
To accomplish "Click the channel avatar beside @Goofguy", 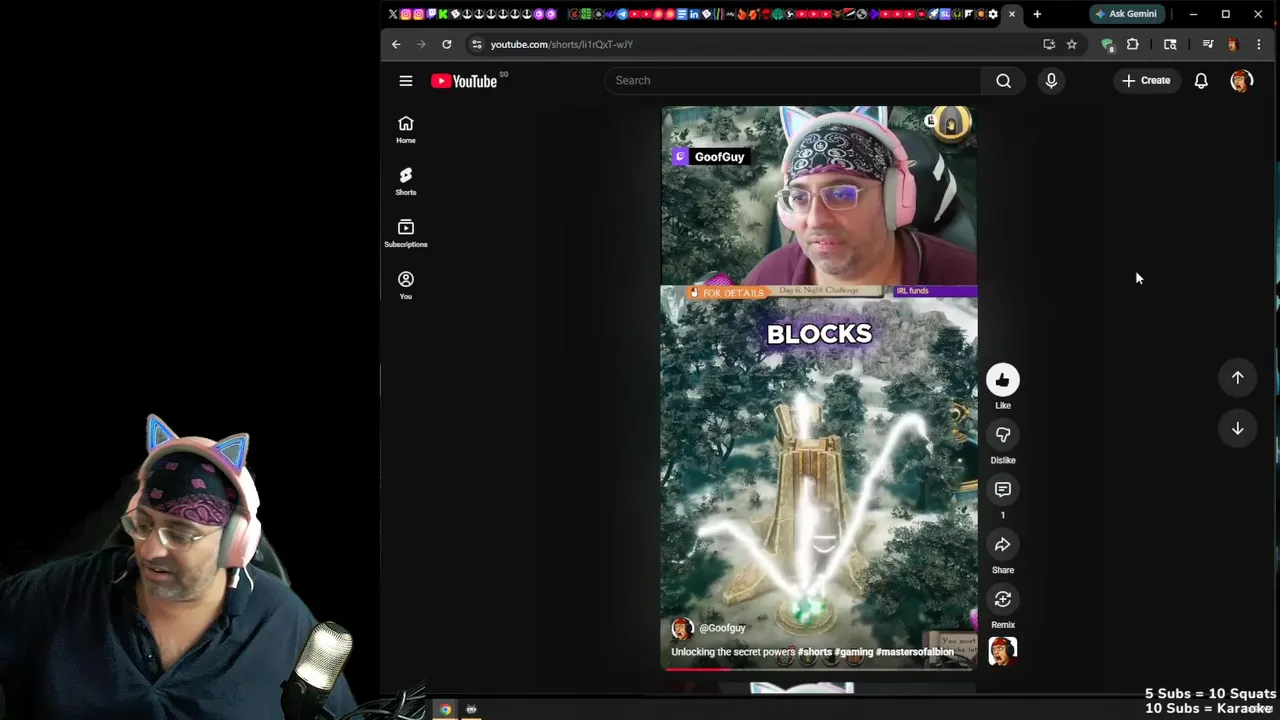I will point(682,628).
